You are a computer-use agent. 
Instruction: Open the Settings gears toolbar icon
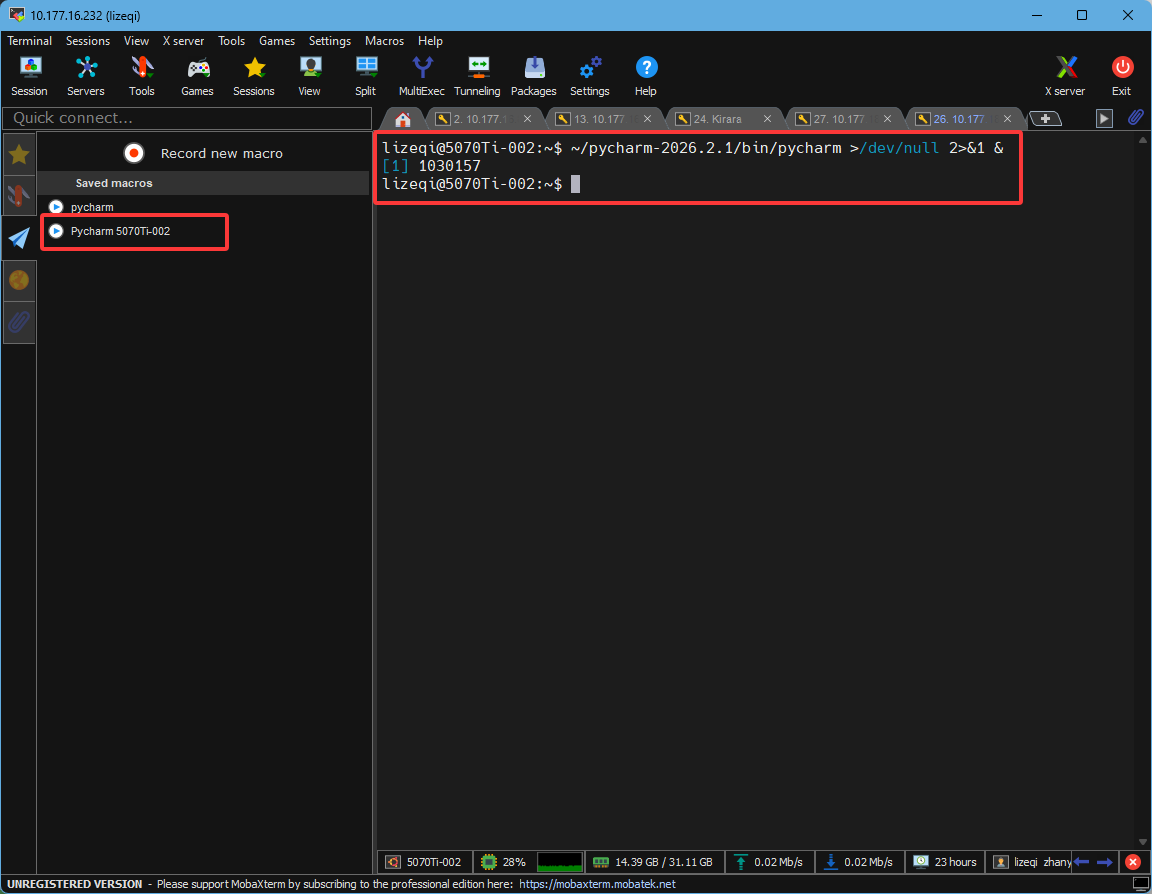tap(590, 76)
